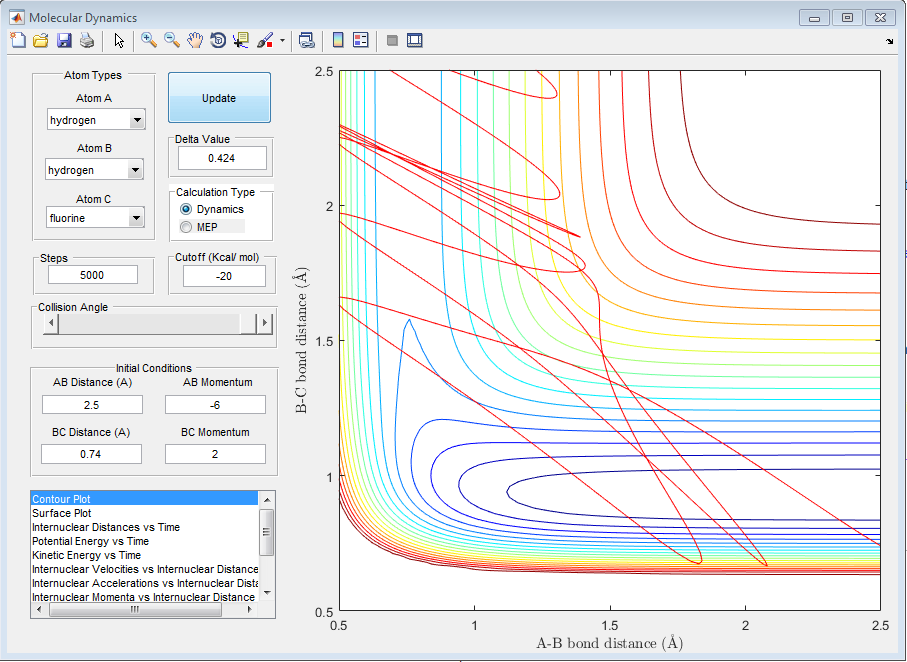
Task: Click the Delta Value input field
Action: pyautogui.click(x=223, y=158)
